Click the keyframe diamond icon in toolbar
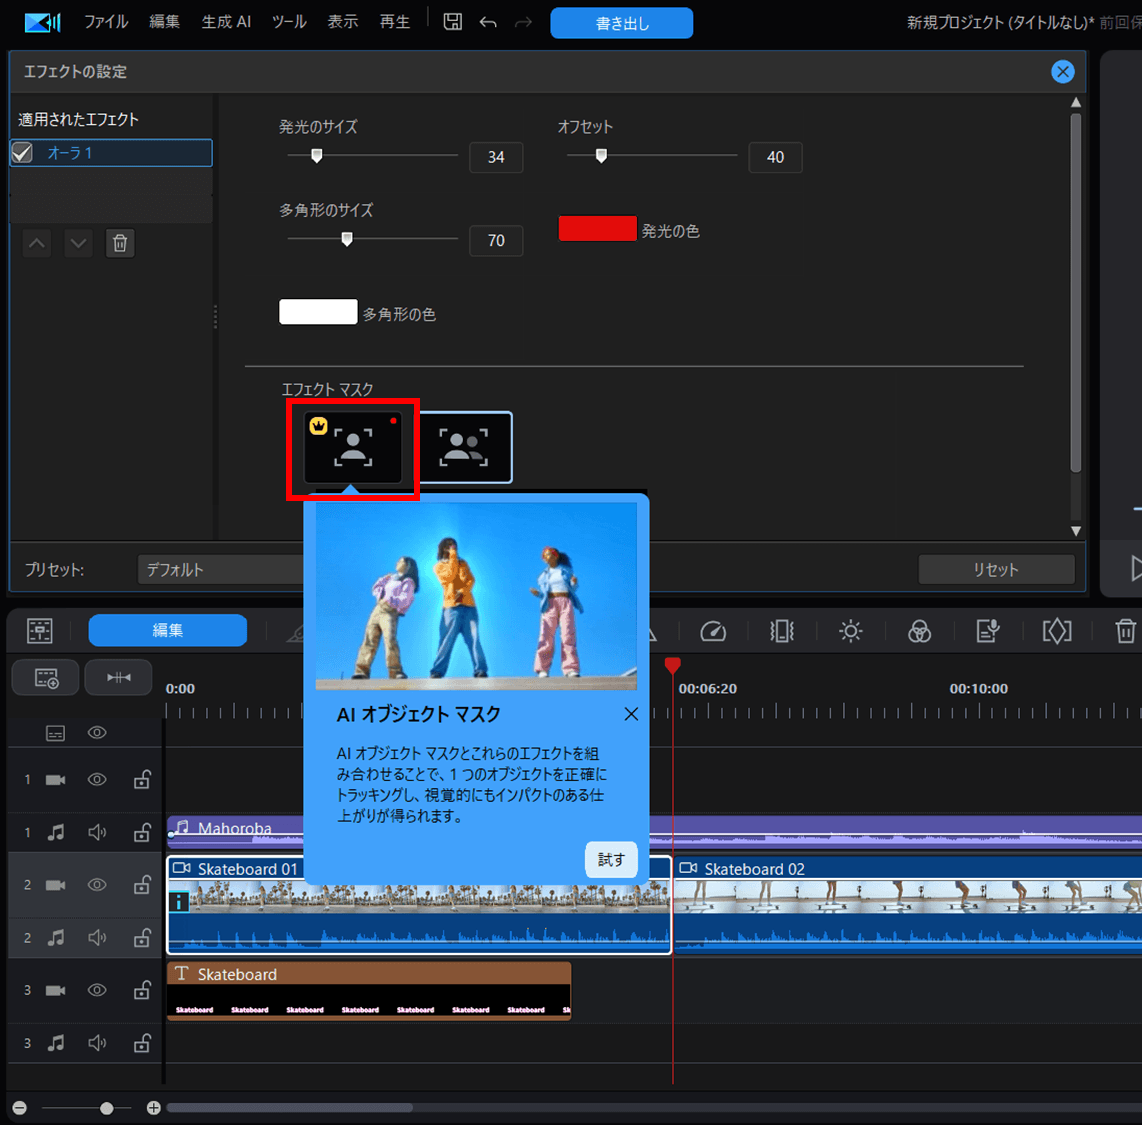This screenshot has width=1142, height=1125. 1056,631
